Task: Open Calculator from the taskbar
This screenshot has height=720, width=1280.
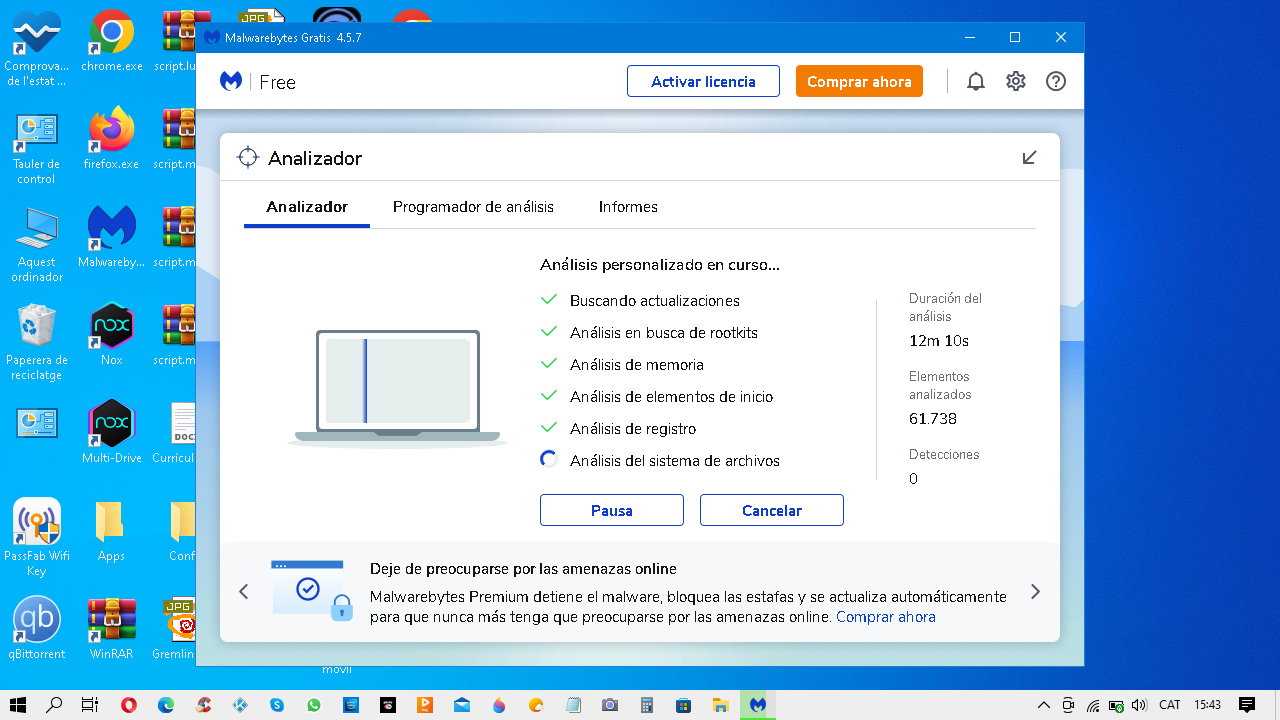Action: tap(647, 705)
